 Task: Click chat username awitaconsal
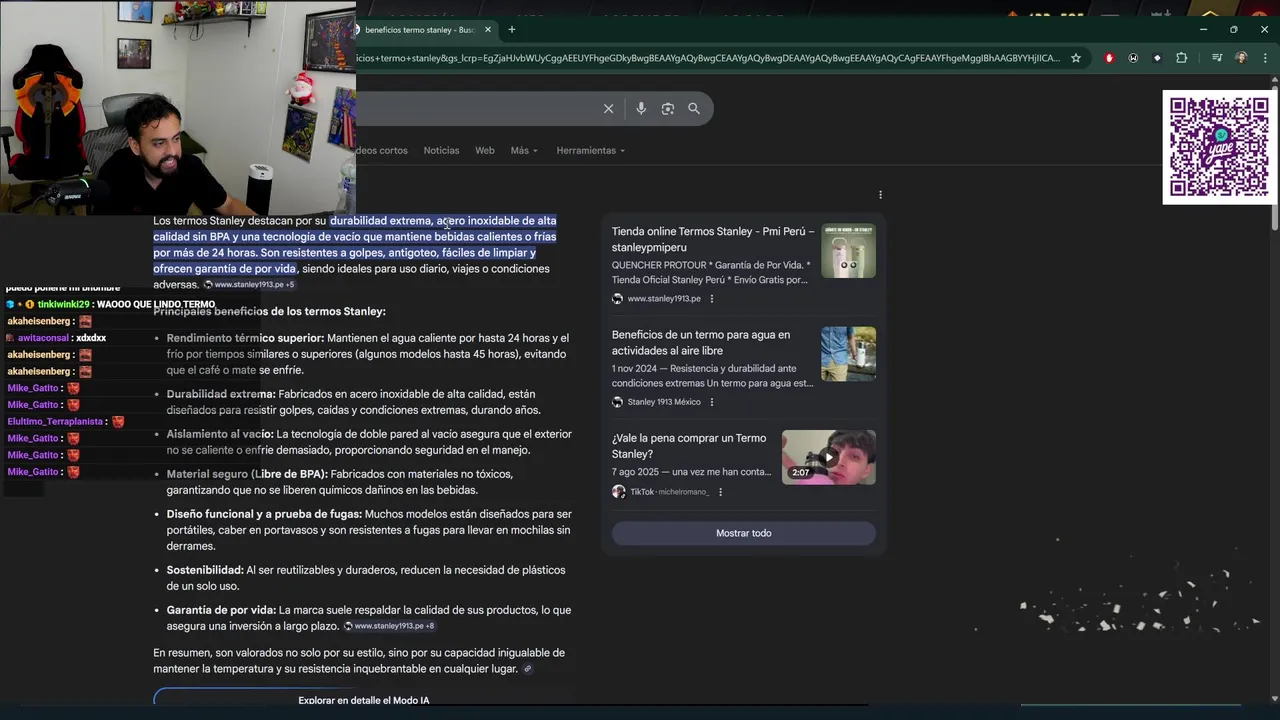pyautogui.click(x=44, y=338)
